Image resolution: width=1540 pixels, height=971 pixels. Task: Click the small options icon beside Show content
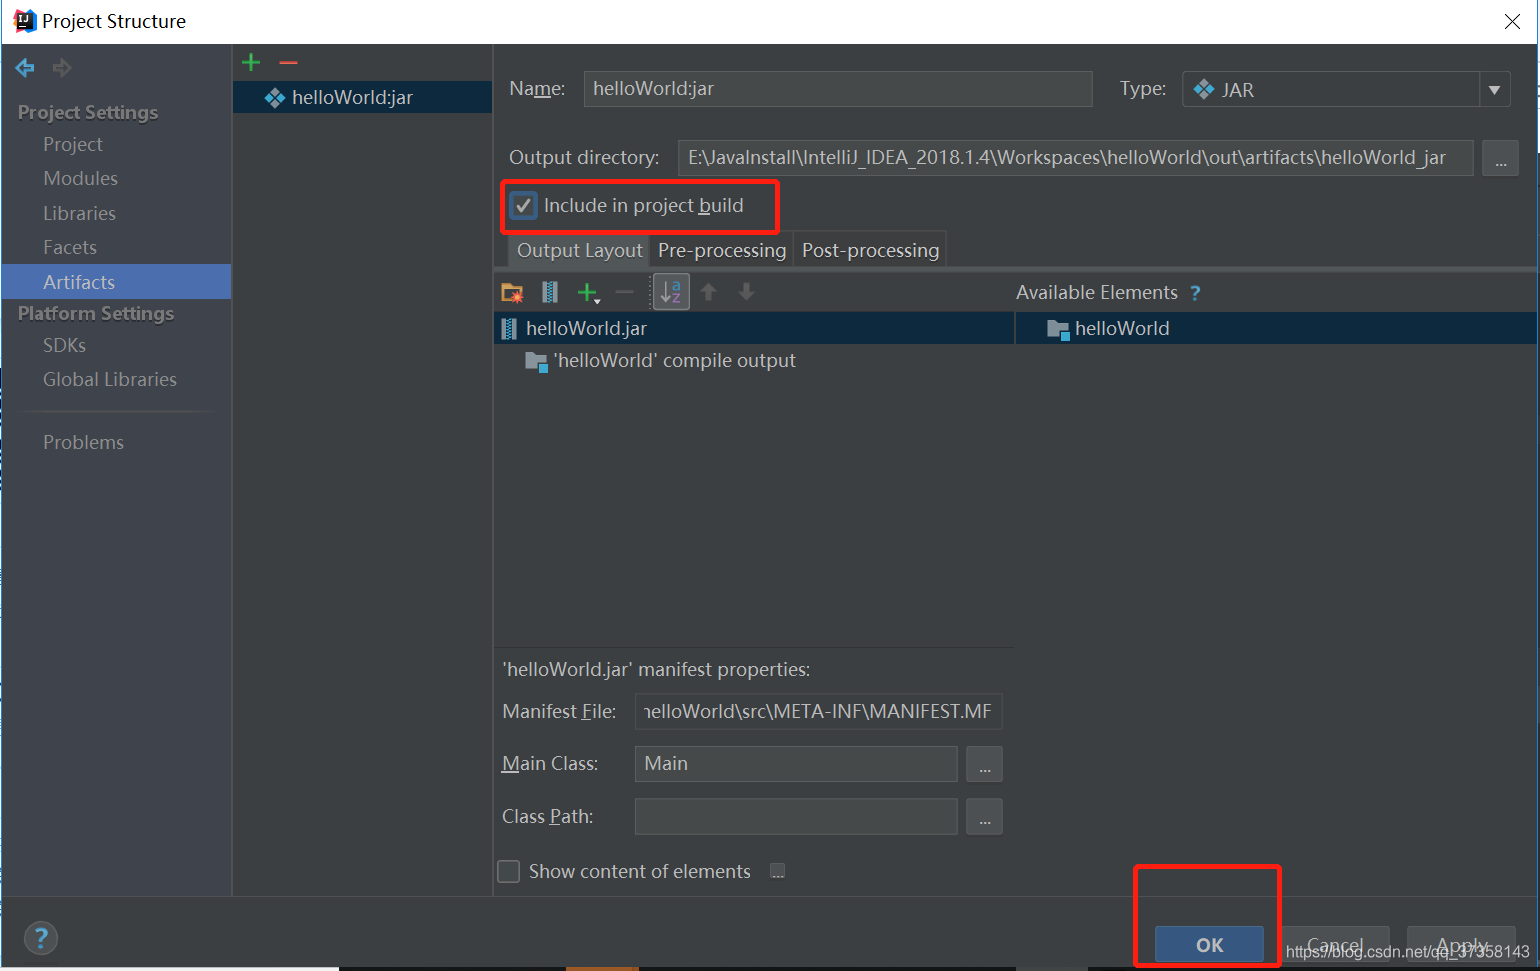coord(777,871)
